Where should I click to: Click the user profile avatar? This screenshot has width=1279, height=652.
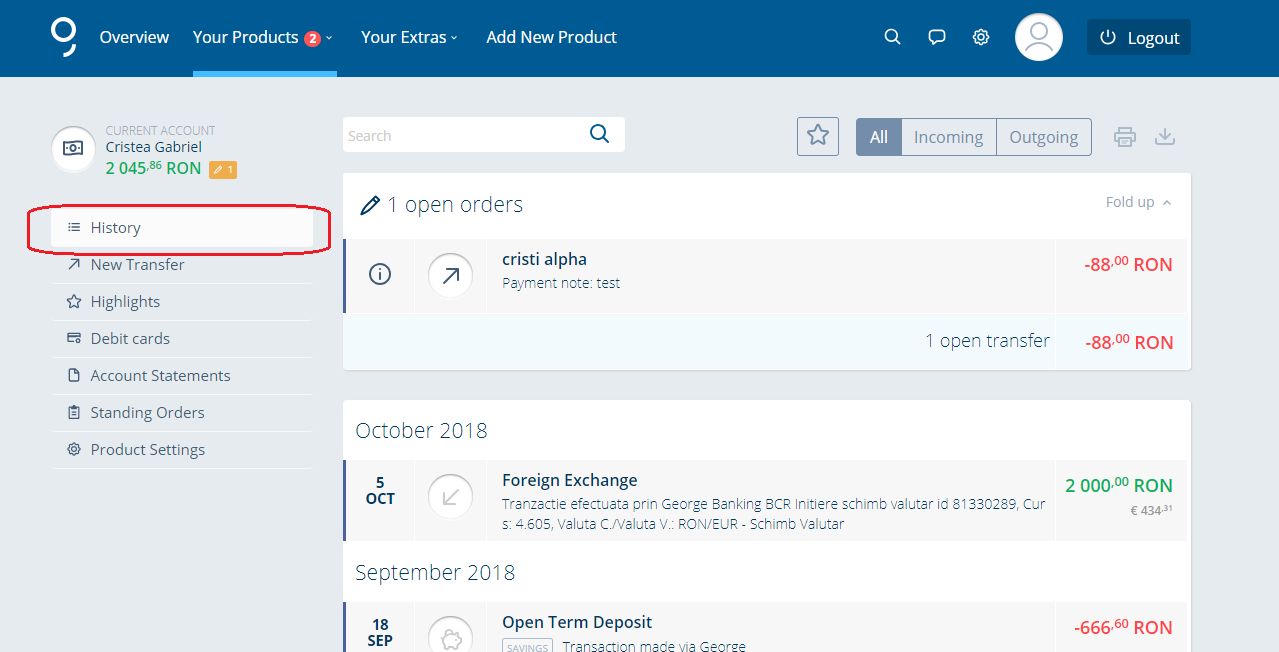(1038, 37)
